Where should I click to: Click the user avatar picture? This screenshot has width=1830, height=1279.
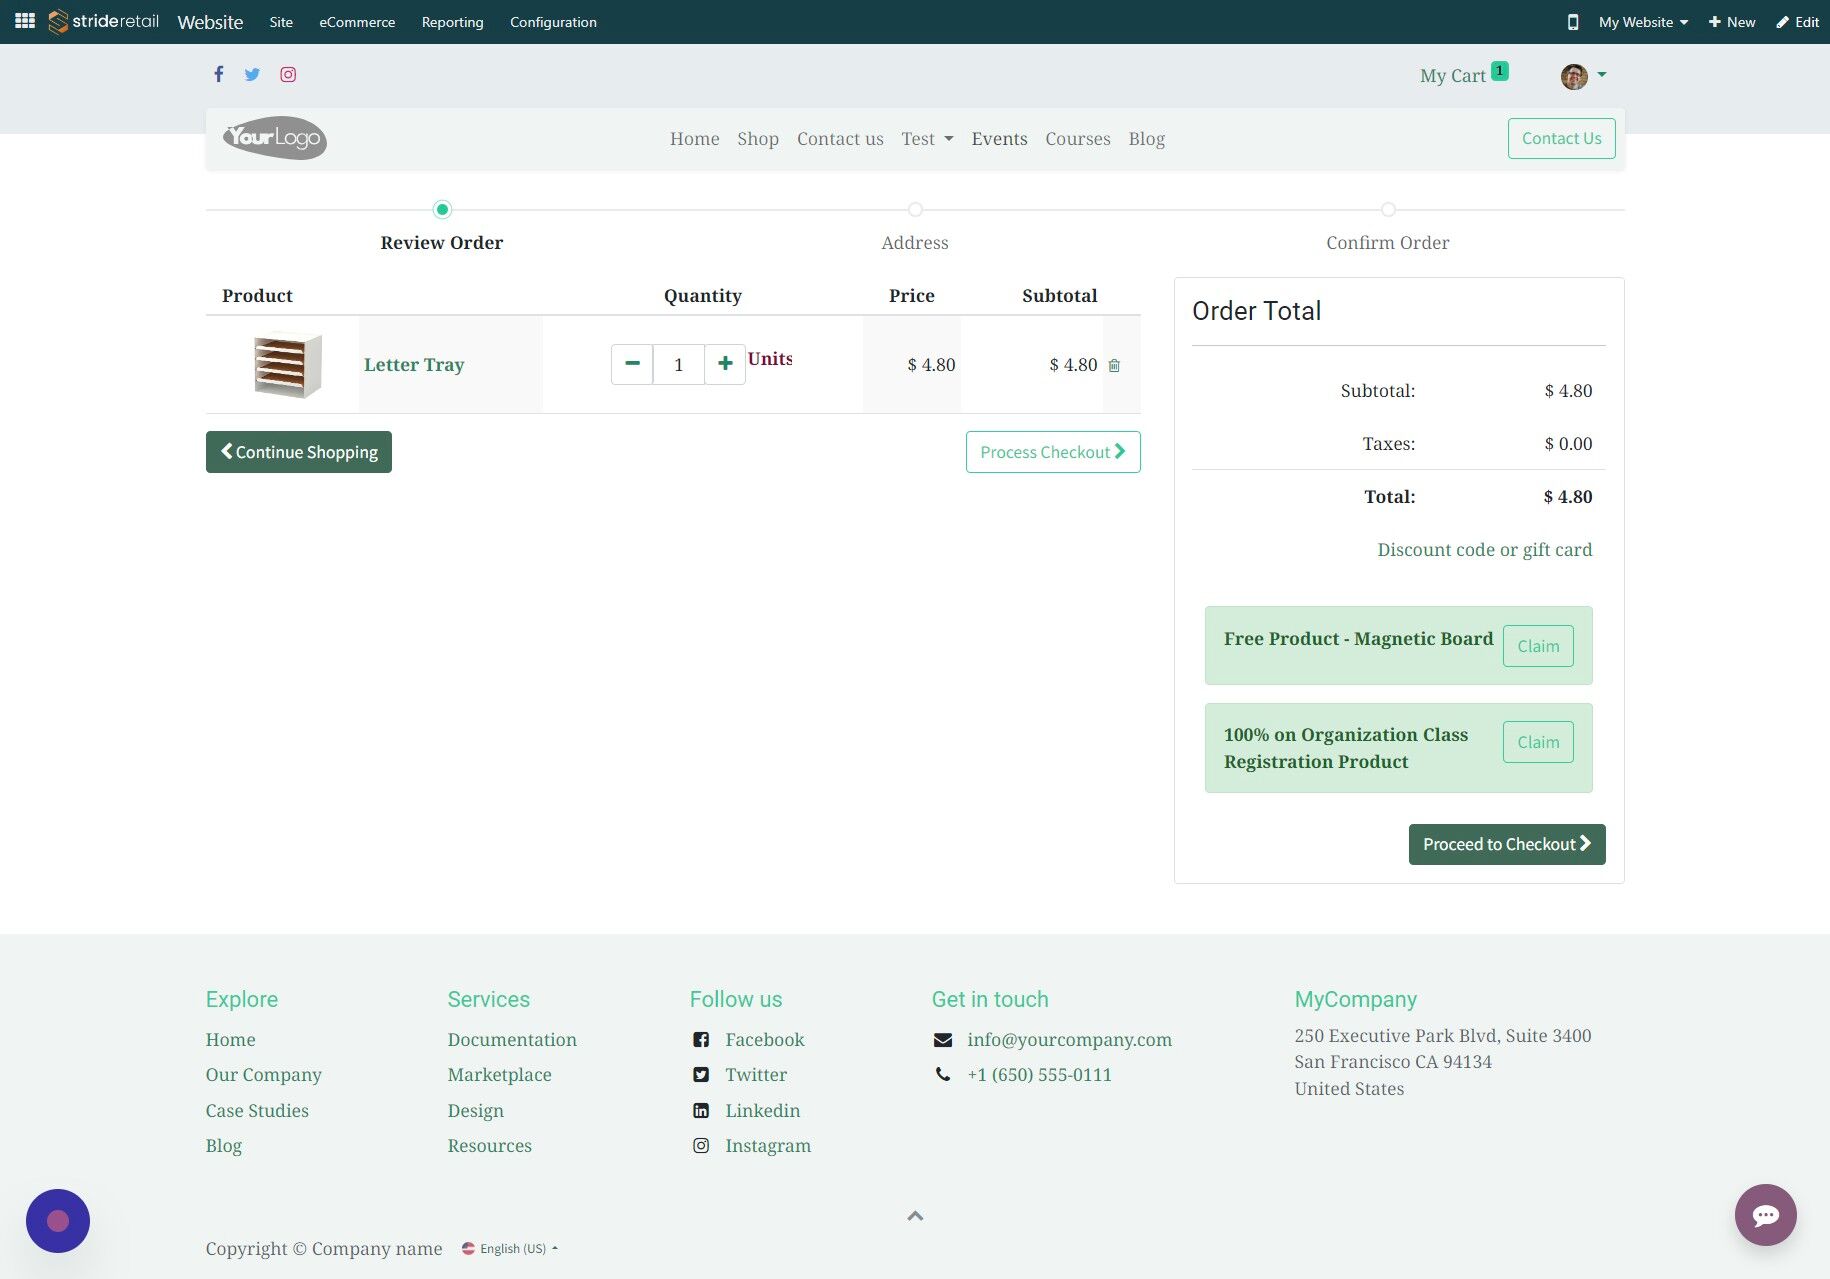click(x=1574, y=76)
